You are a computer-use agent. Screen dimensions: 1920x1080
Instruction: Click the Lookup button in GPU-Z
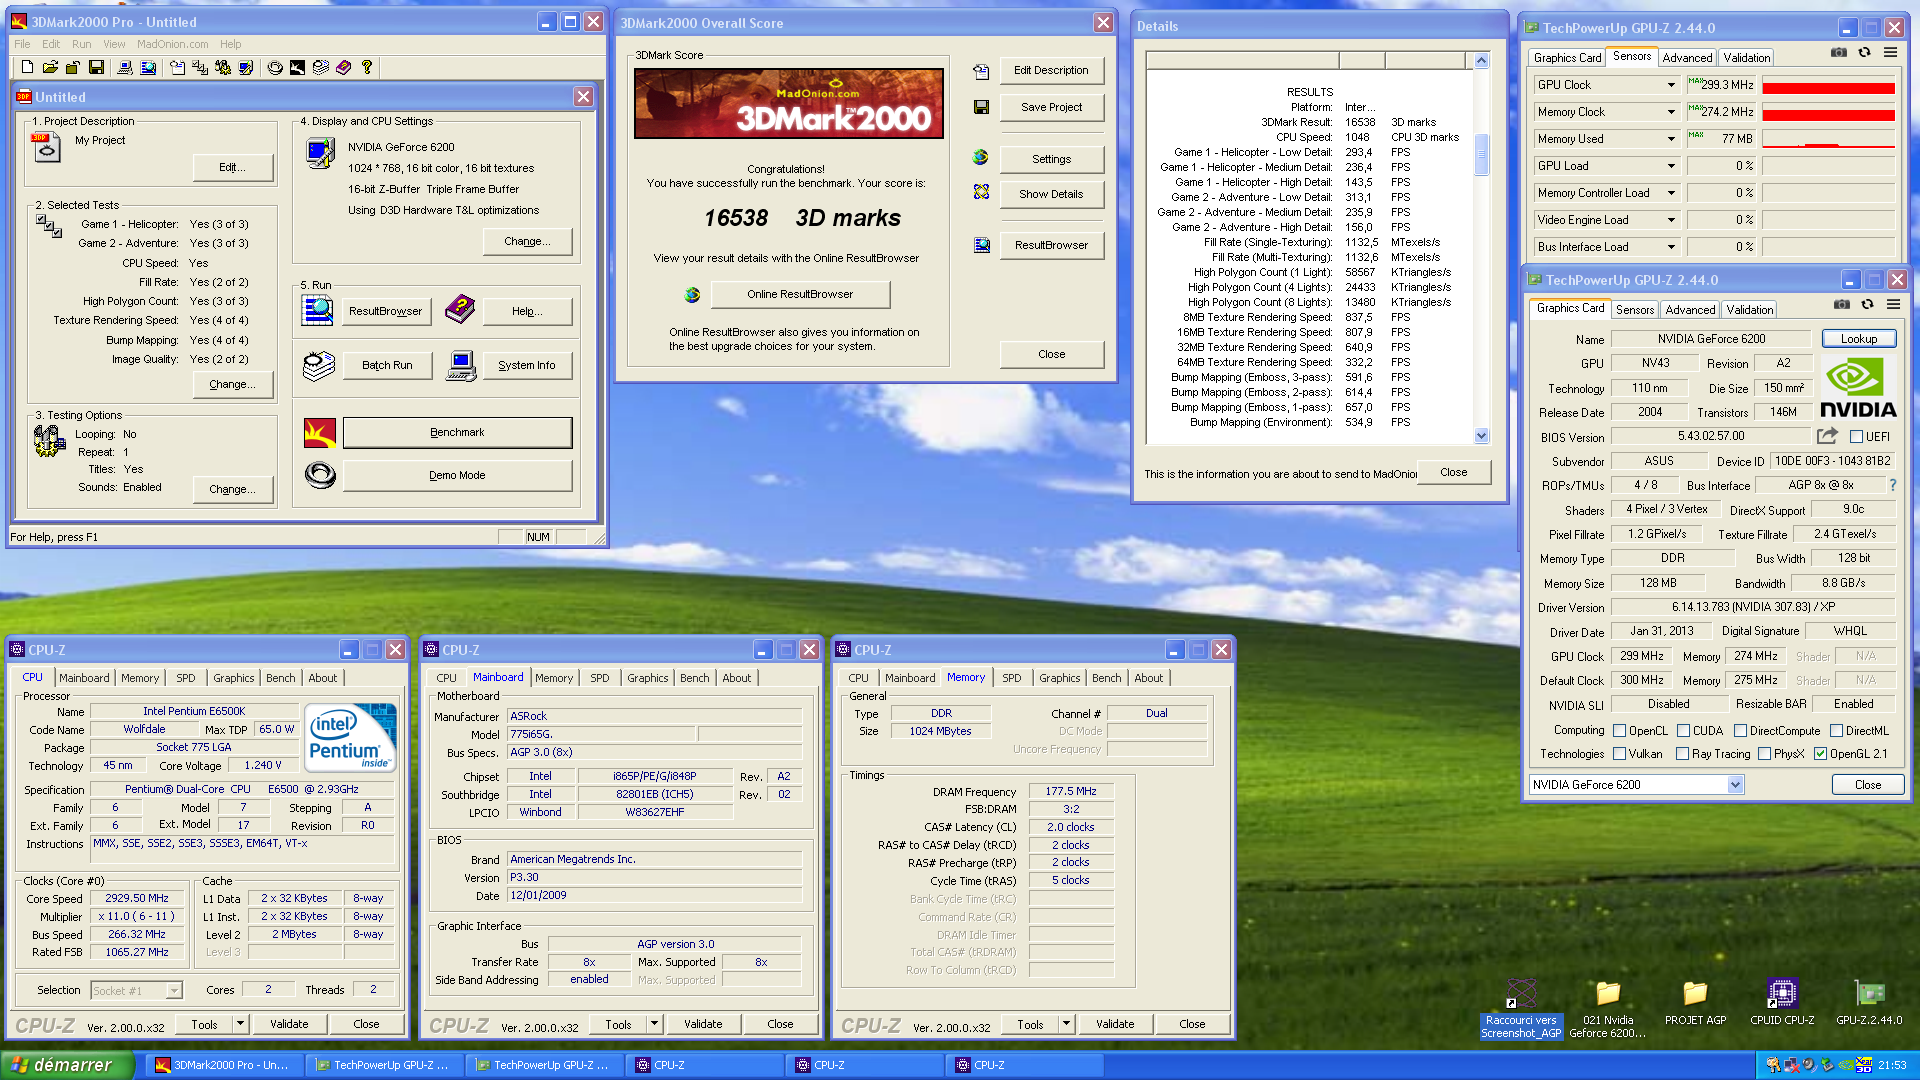1858,339
